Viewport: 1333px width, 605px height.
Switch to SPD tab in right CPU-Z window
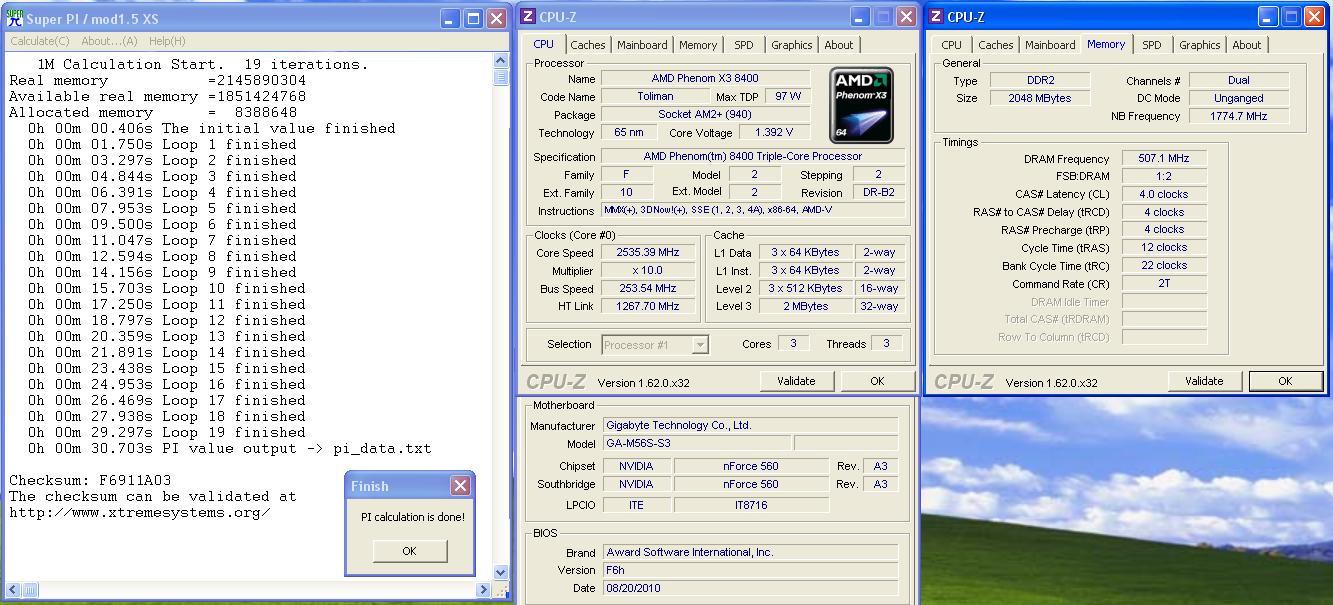1152,45
